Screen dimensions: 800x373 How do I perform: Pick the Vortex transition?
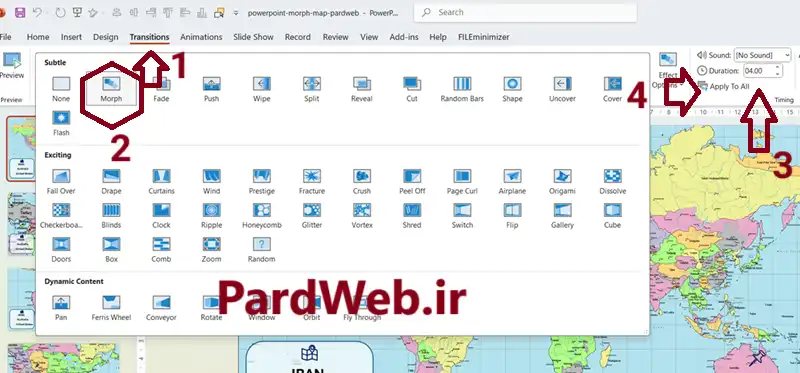coord(362,215)
